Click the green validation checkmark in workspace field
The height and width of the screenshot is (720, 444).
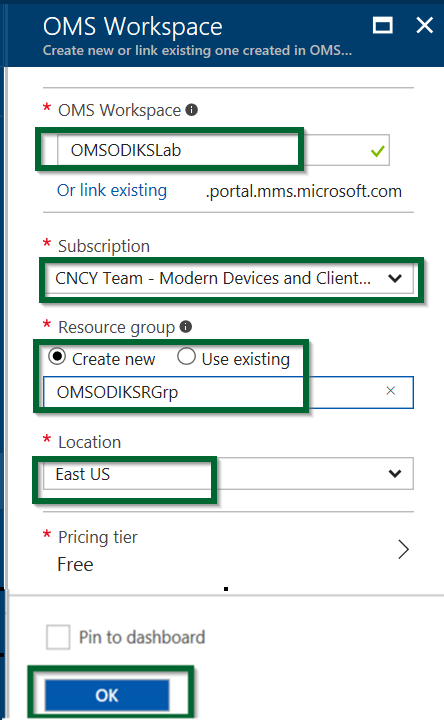(377, 151)
